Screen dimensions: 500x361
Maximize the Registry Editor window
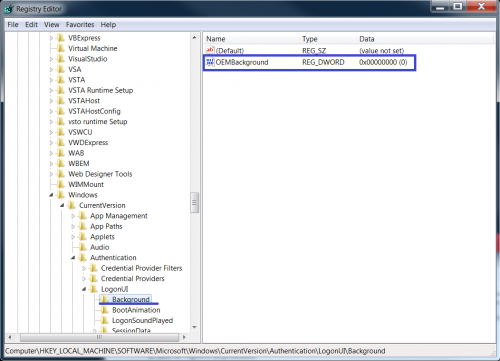pos(458,6)
